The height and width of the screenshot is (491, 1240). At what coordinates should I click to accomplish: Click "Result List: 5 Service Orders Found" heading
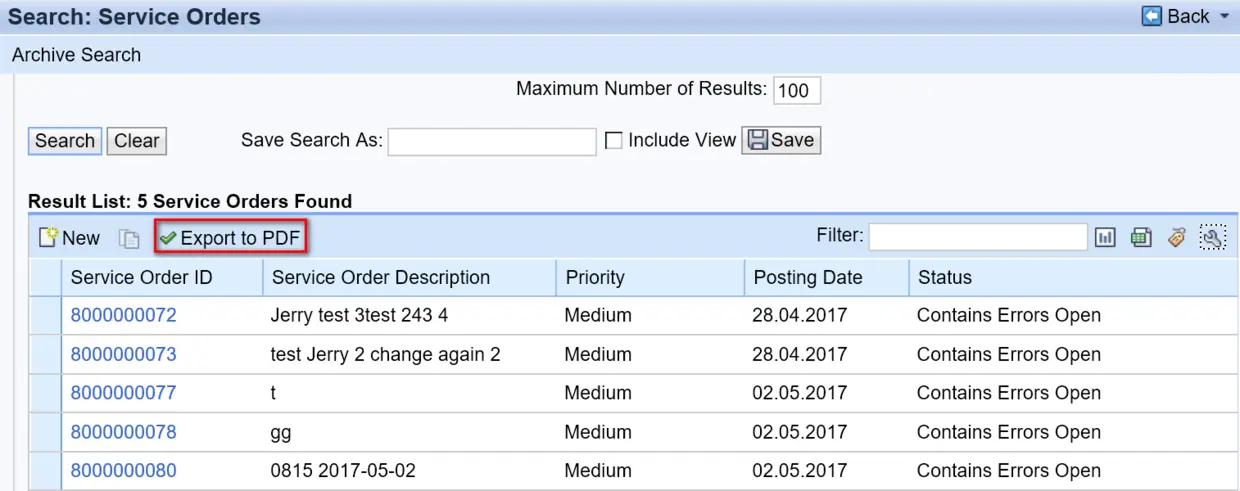[190, 201]
